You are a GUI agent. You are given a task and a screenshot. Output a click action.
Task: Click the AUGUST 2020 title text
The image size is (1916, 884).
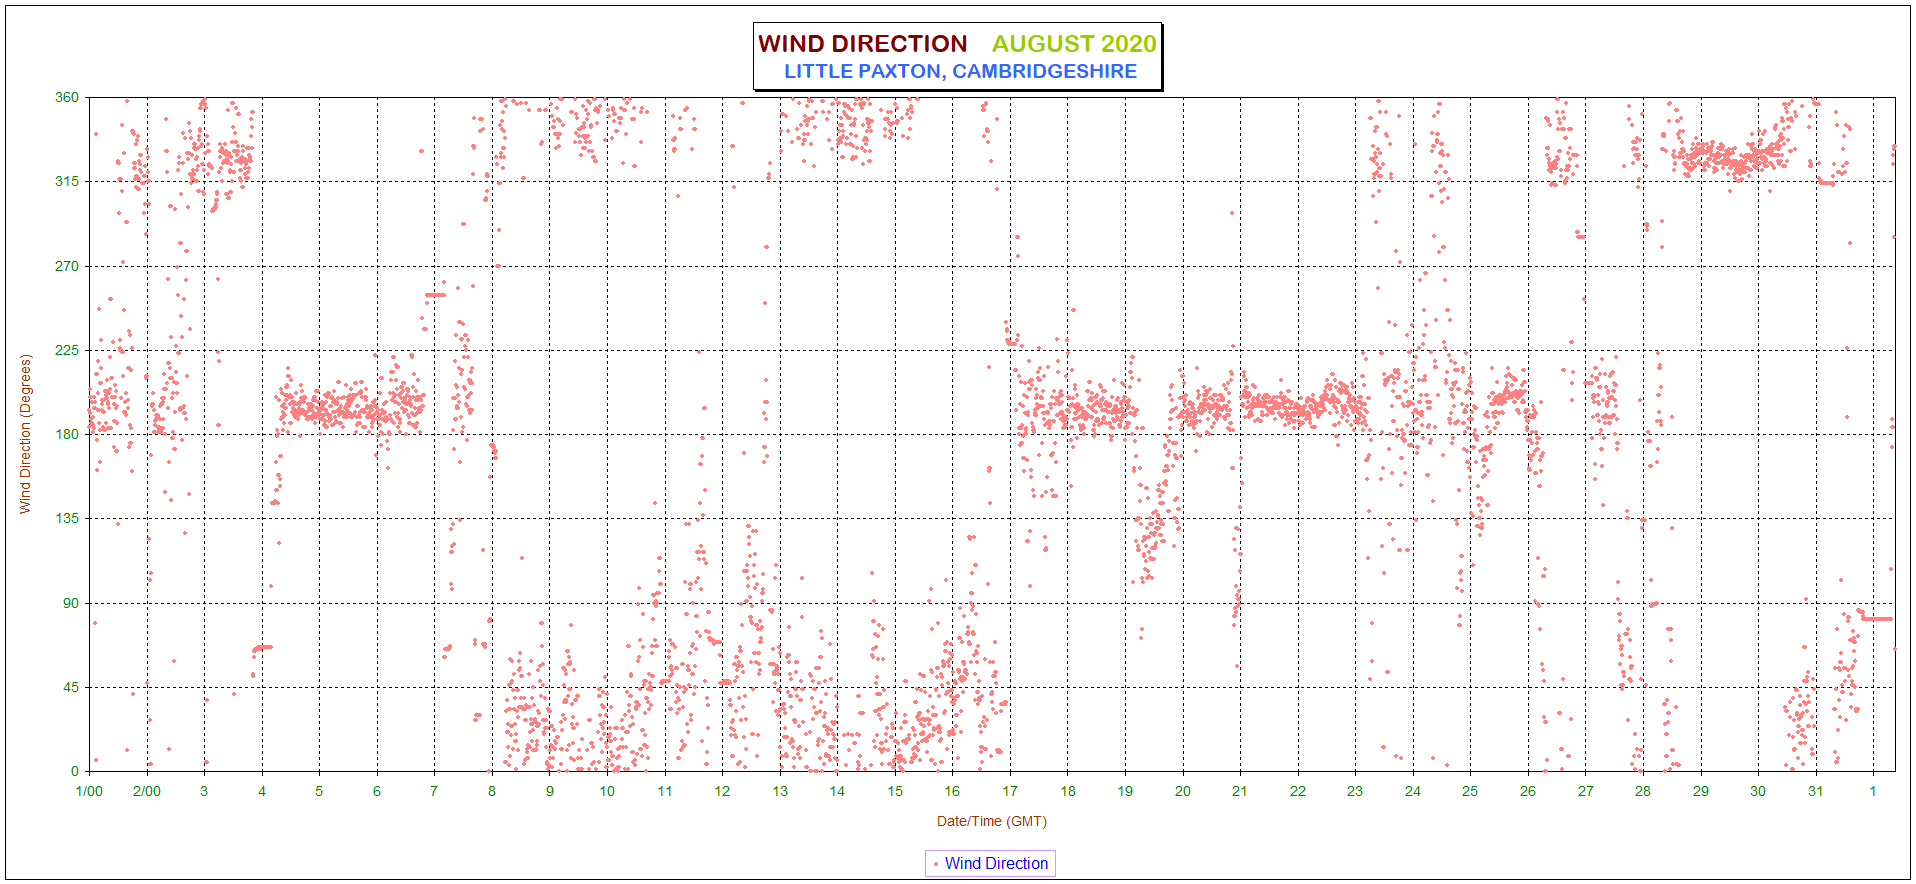(1074, 44)
